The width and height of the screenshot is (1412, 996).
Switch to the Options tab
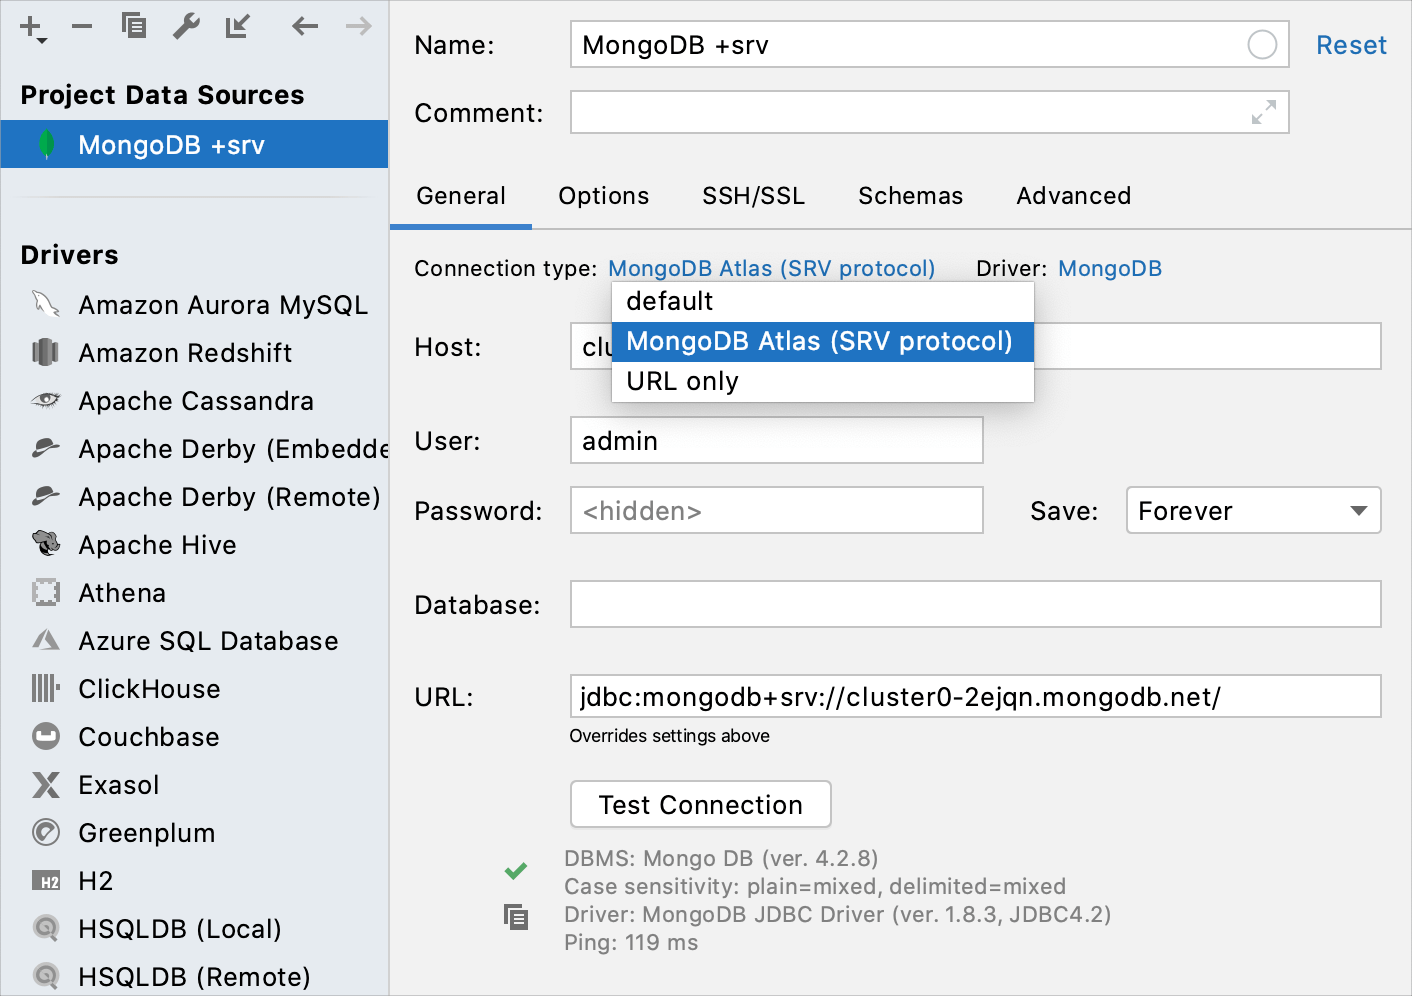click(x=604, y=196)
